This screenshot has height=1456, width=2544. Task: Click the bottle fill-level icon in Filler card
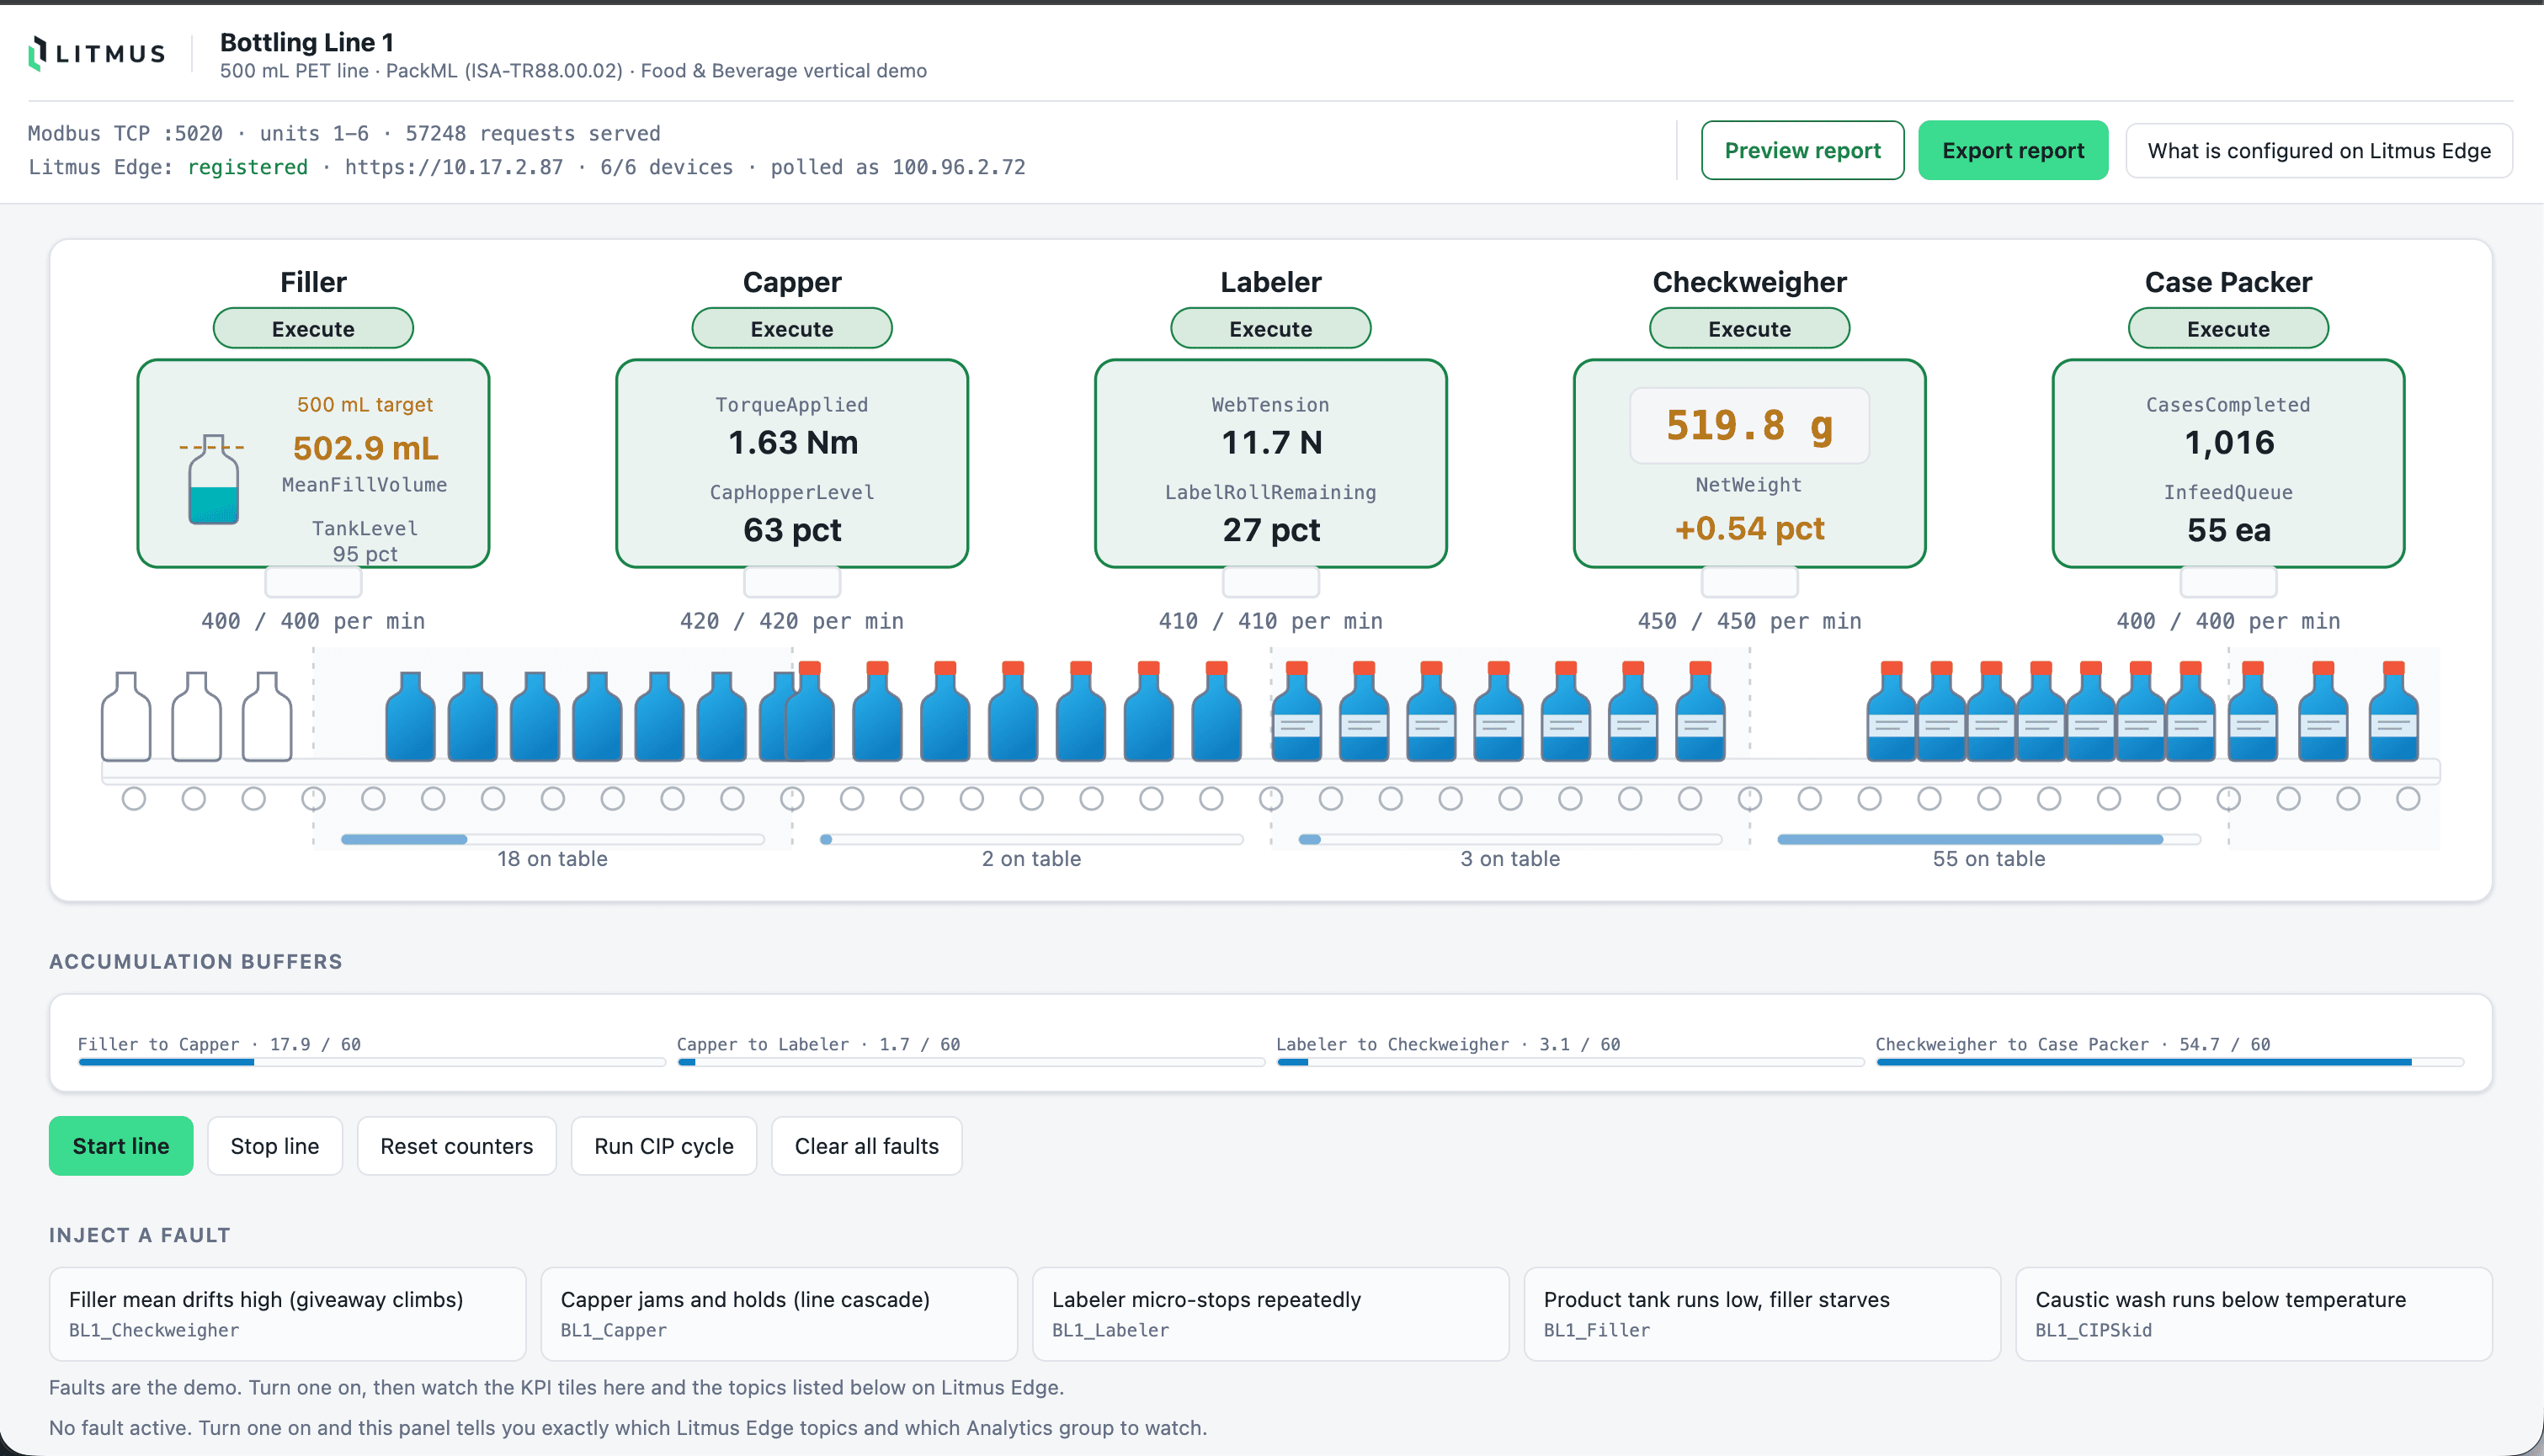pos(213,479)
